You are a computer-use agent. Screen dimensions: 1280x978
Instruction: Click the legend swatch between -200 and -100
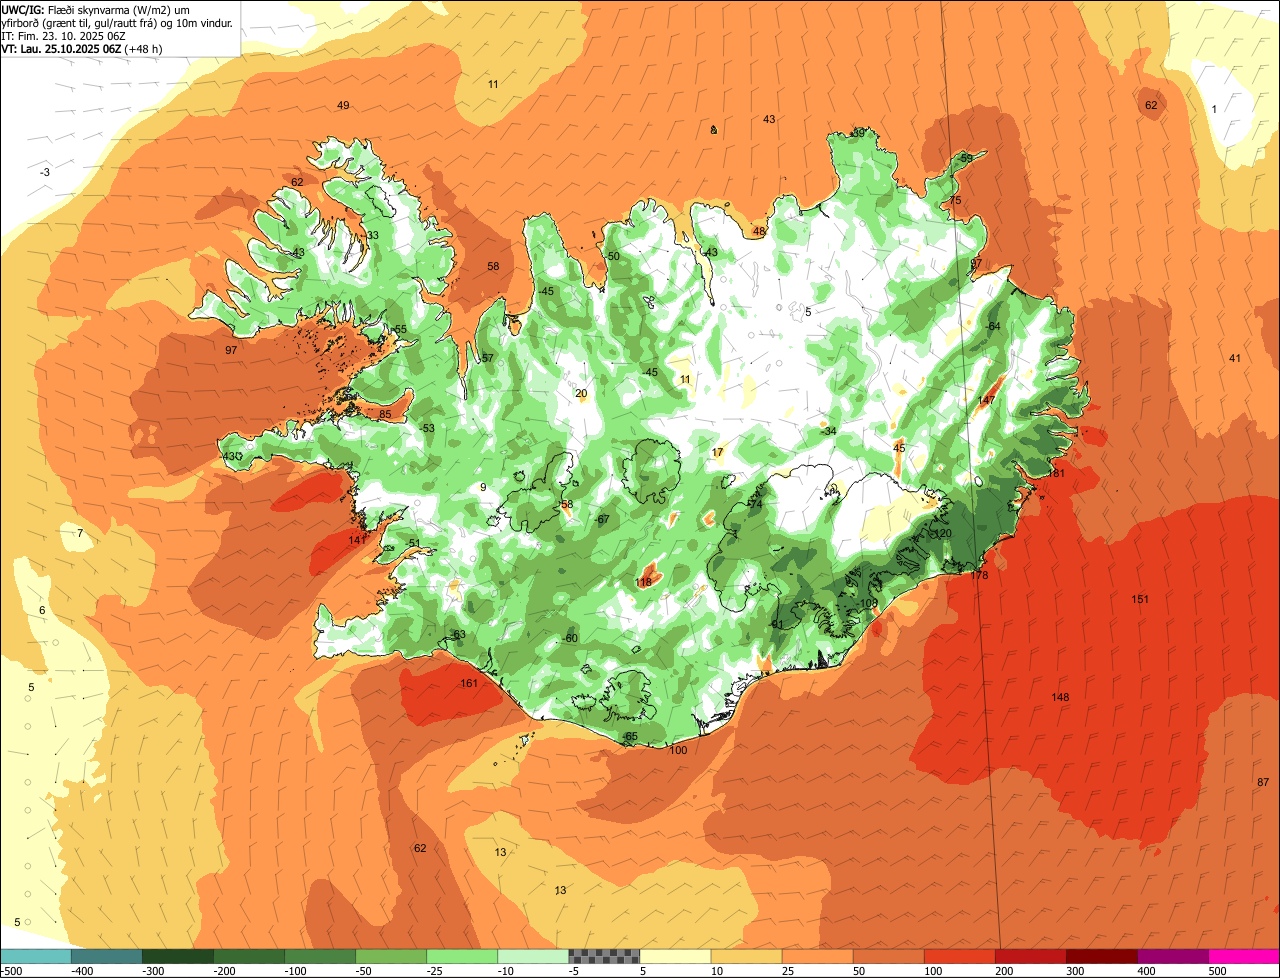click(x=249, y=957)
